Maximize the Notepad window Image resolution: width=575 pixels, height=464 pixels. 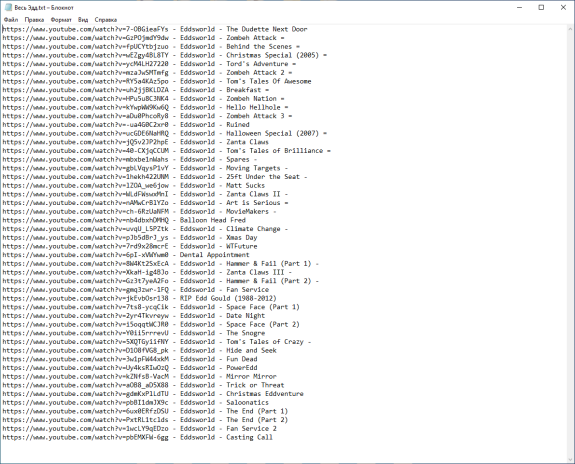[x=541, y=7]
